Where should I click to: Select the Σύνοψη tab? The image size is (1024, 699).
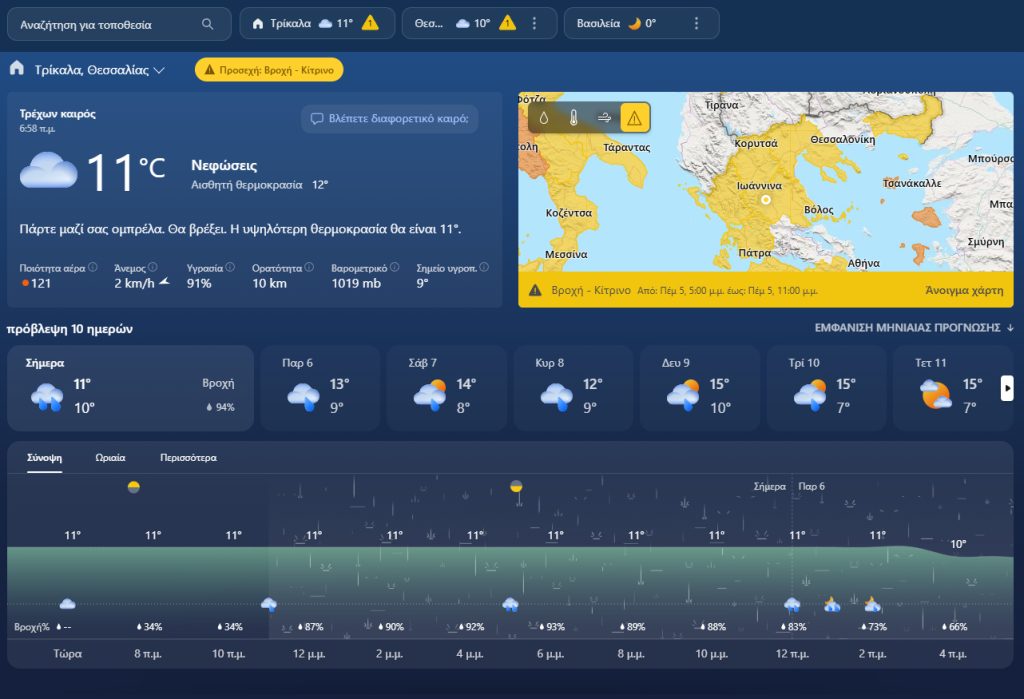45,458
